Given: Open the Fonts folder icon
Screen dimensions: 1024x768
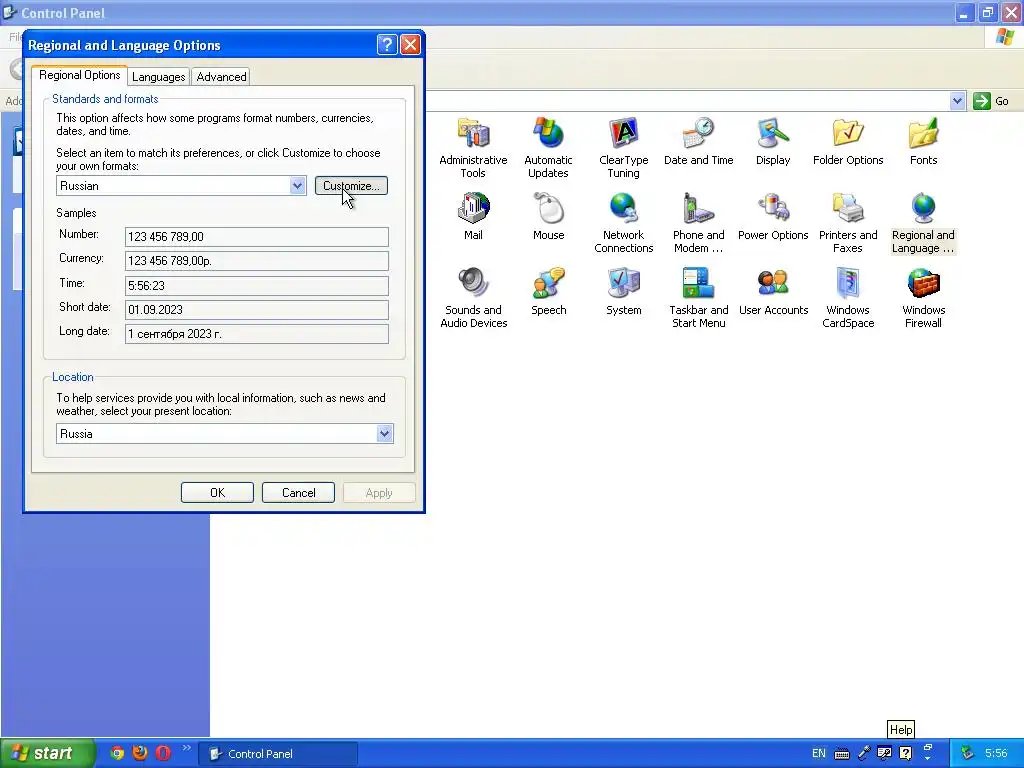Looking at the screenshot, I should pos(923,141).
